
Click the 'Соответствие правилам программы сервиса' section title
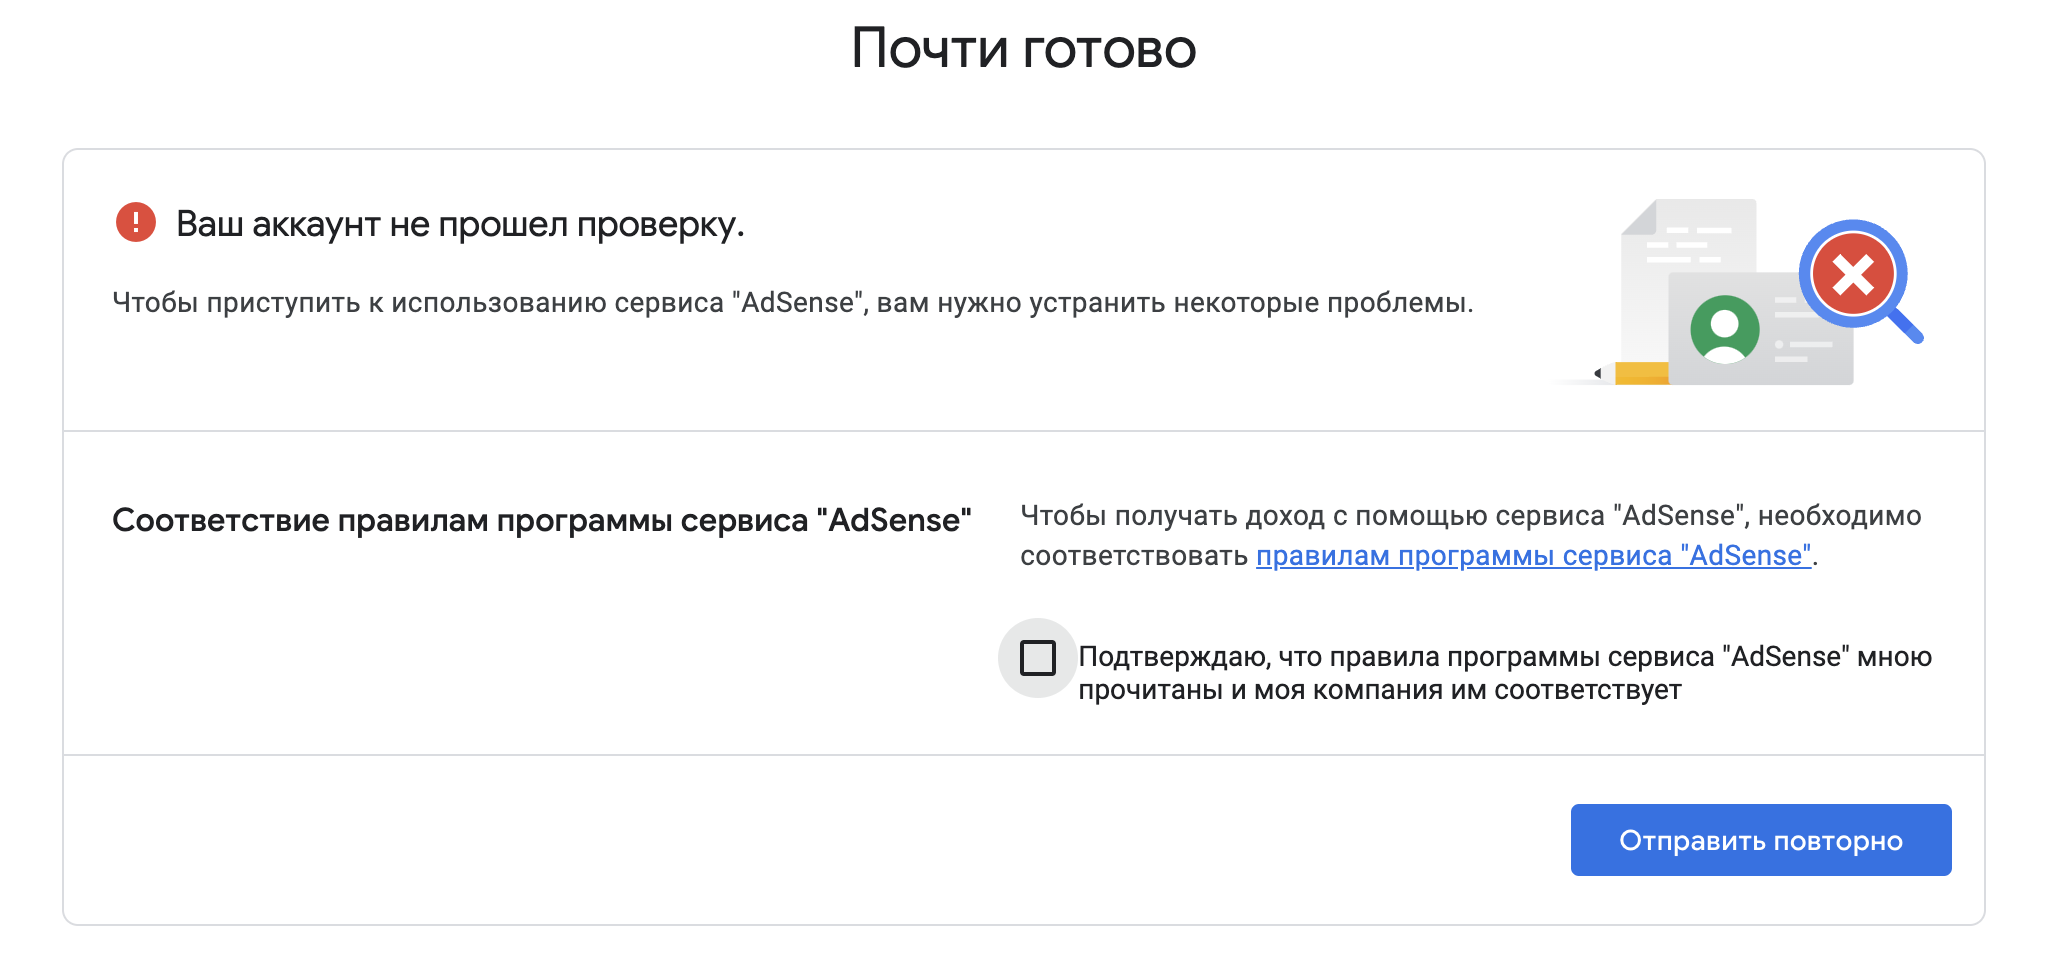(542, 520)
